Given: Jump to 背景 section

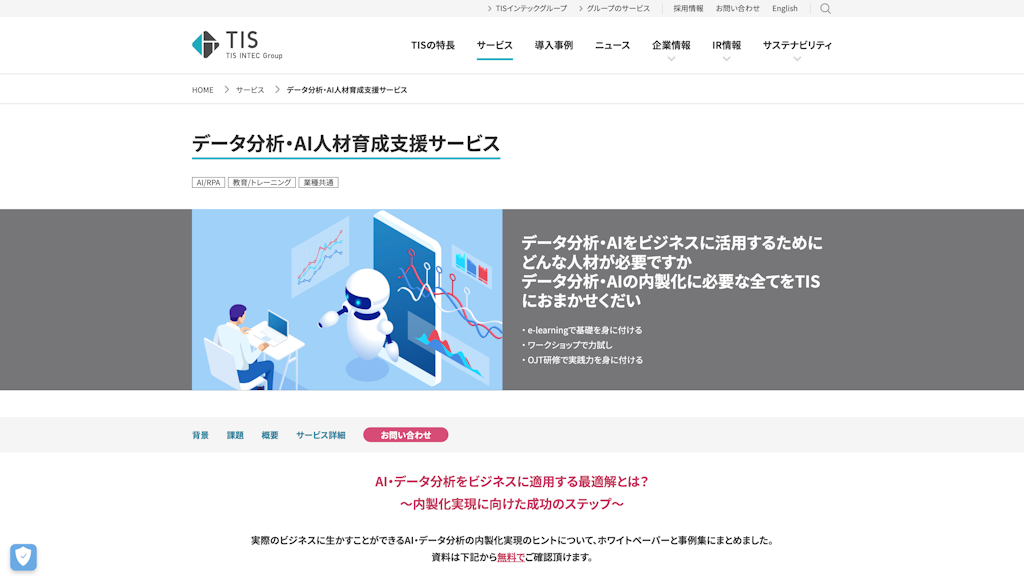Looking at the screenshot, I should click(x=200, y=435).
